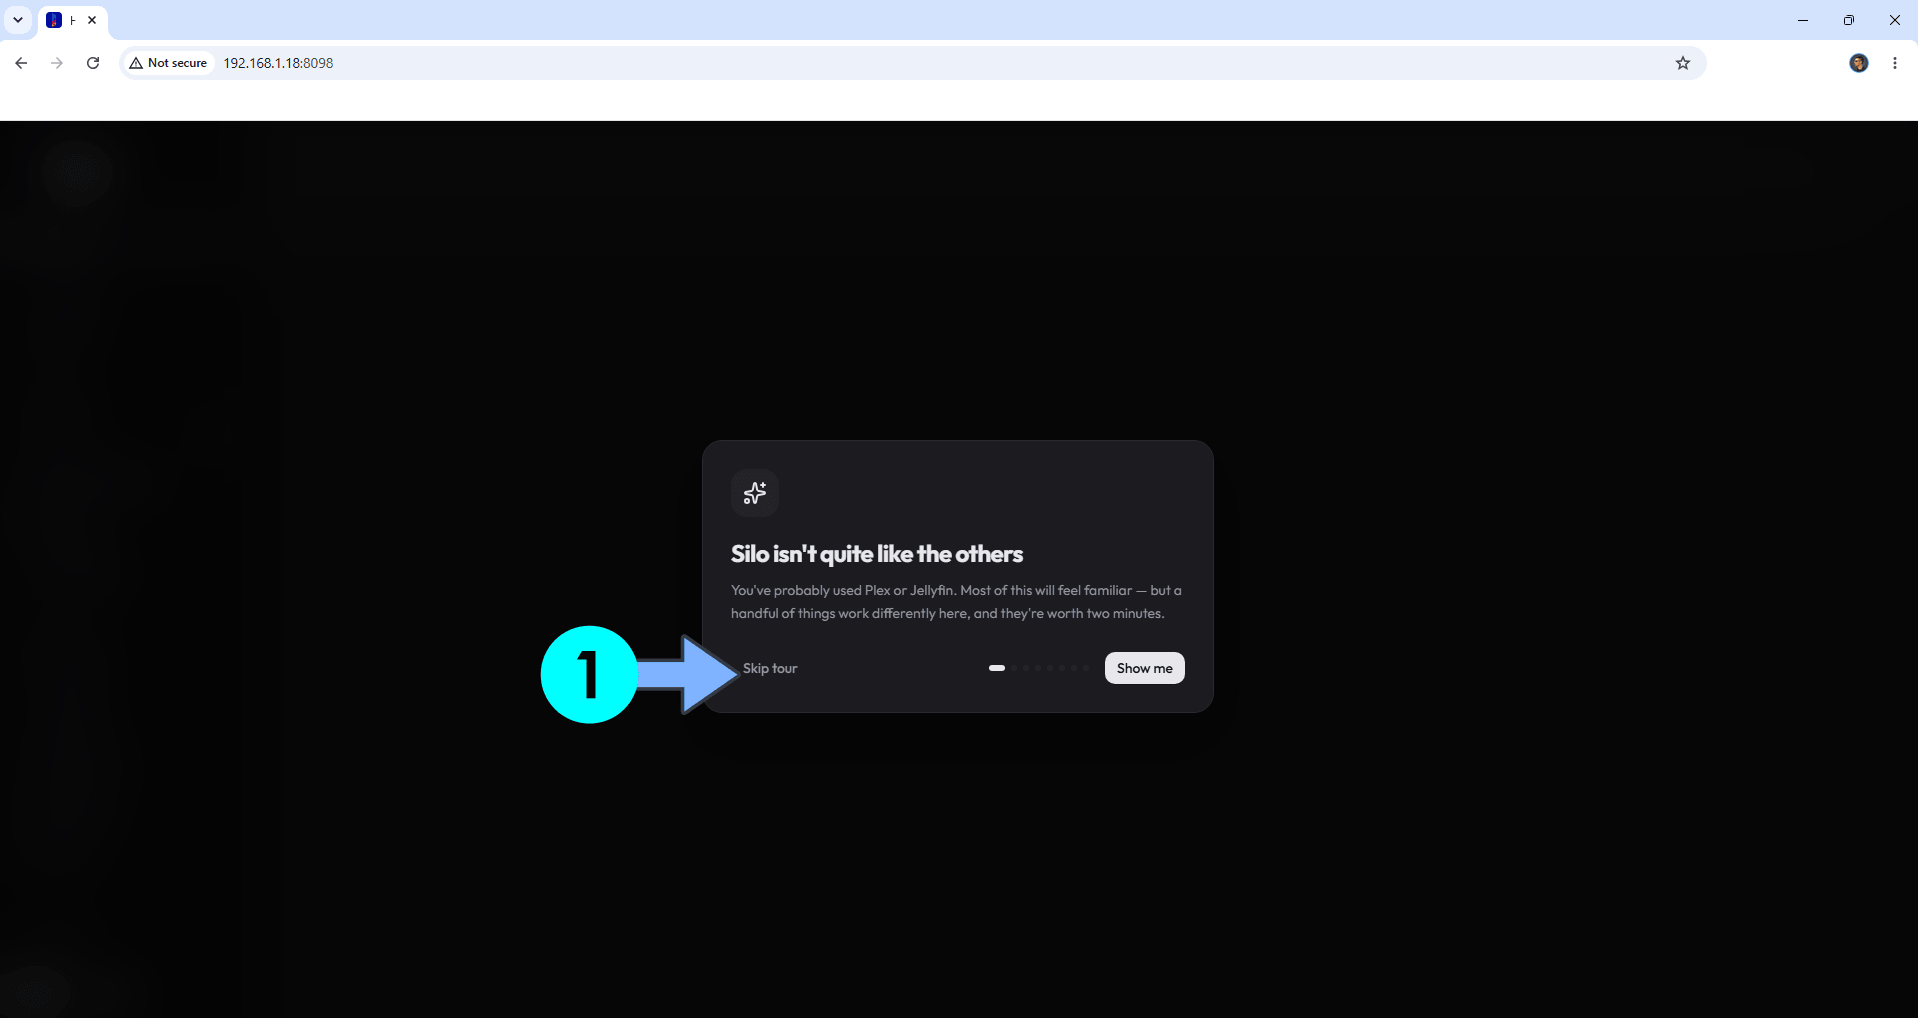Select the active first tour step indicator

(x=997, y=668)
